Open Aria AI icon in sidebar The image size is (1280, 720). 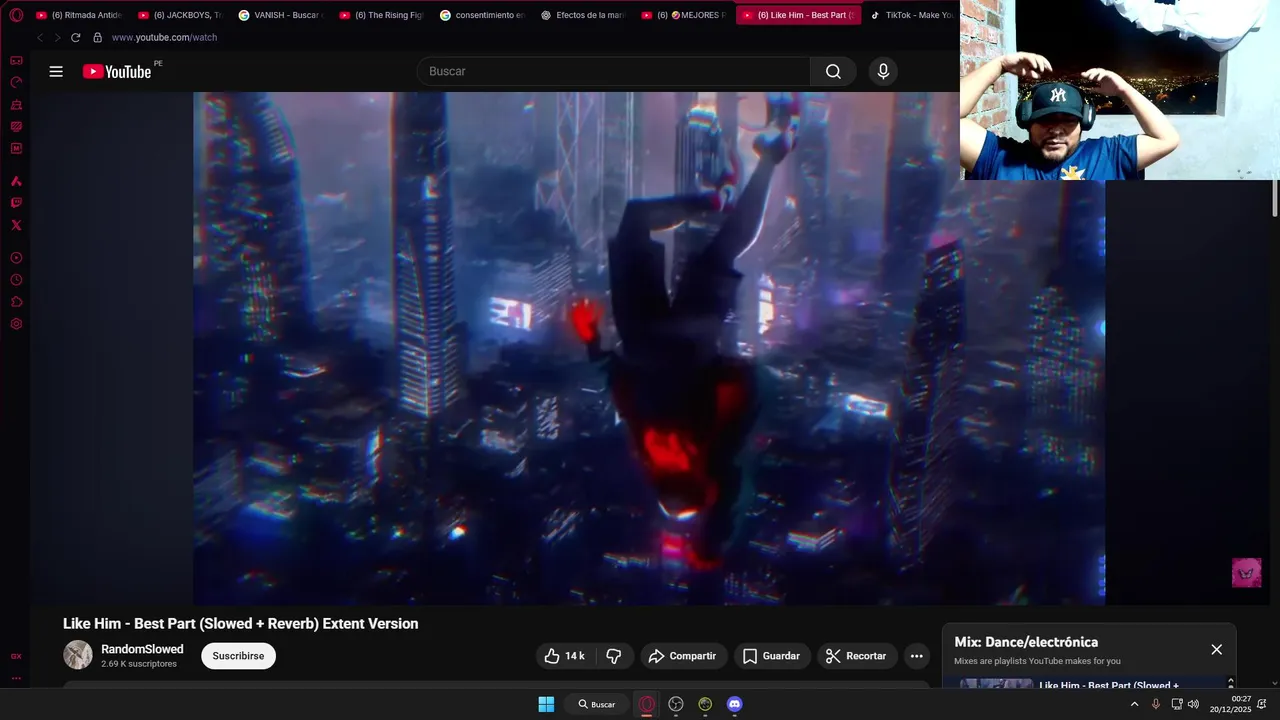click(16, 181)
